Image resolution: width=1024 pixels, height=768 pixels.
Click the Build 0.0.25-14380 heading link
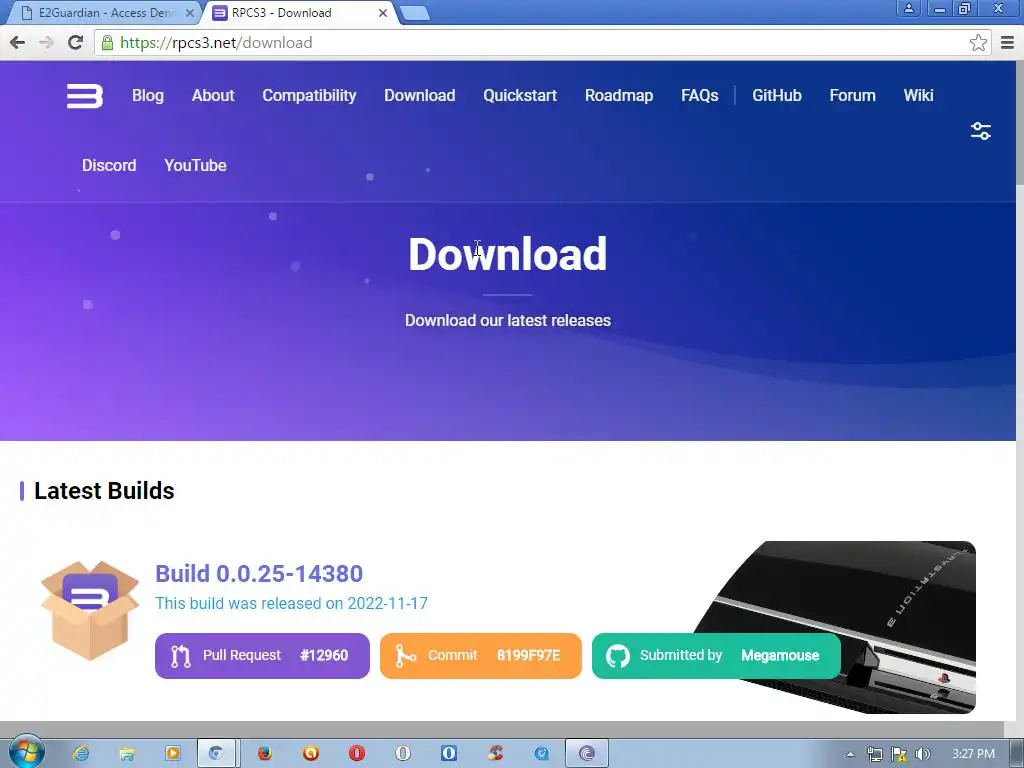[x=259, y=573]
